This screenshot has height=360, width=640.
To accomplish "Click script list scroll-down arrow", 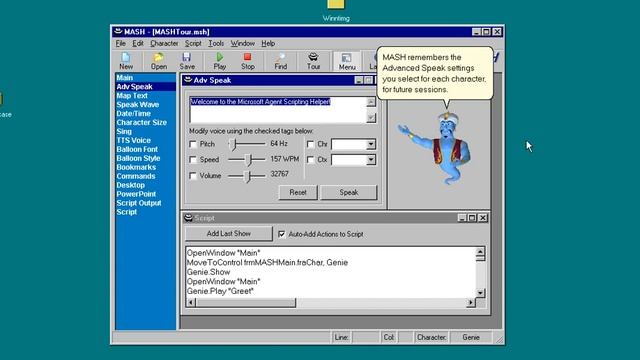I will [480, 293].
